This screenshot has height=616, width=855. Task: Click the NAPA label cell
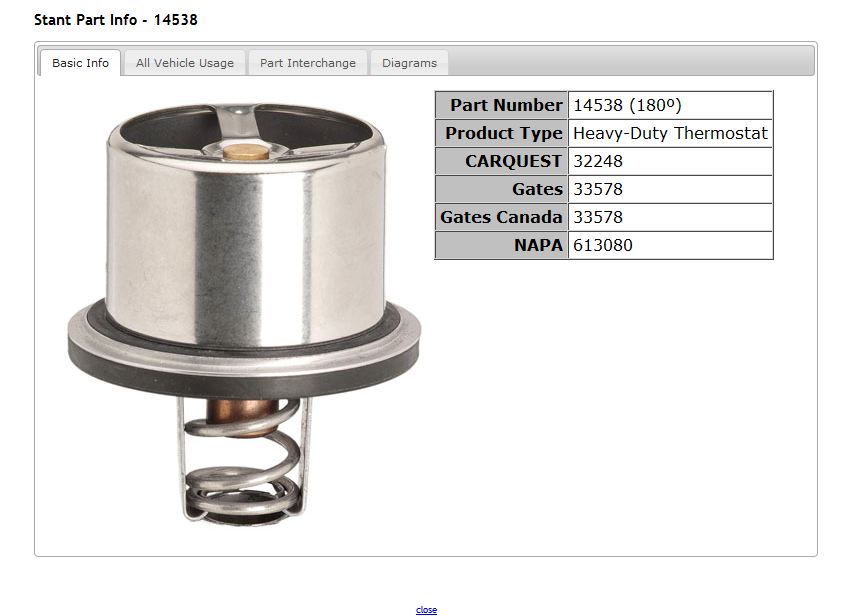click(502, 245)
